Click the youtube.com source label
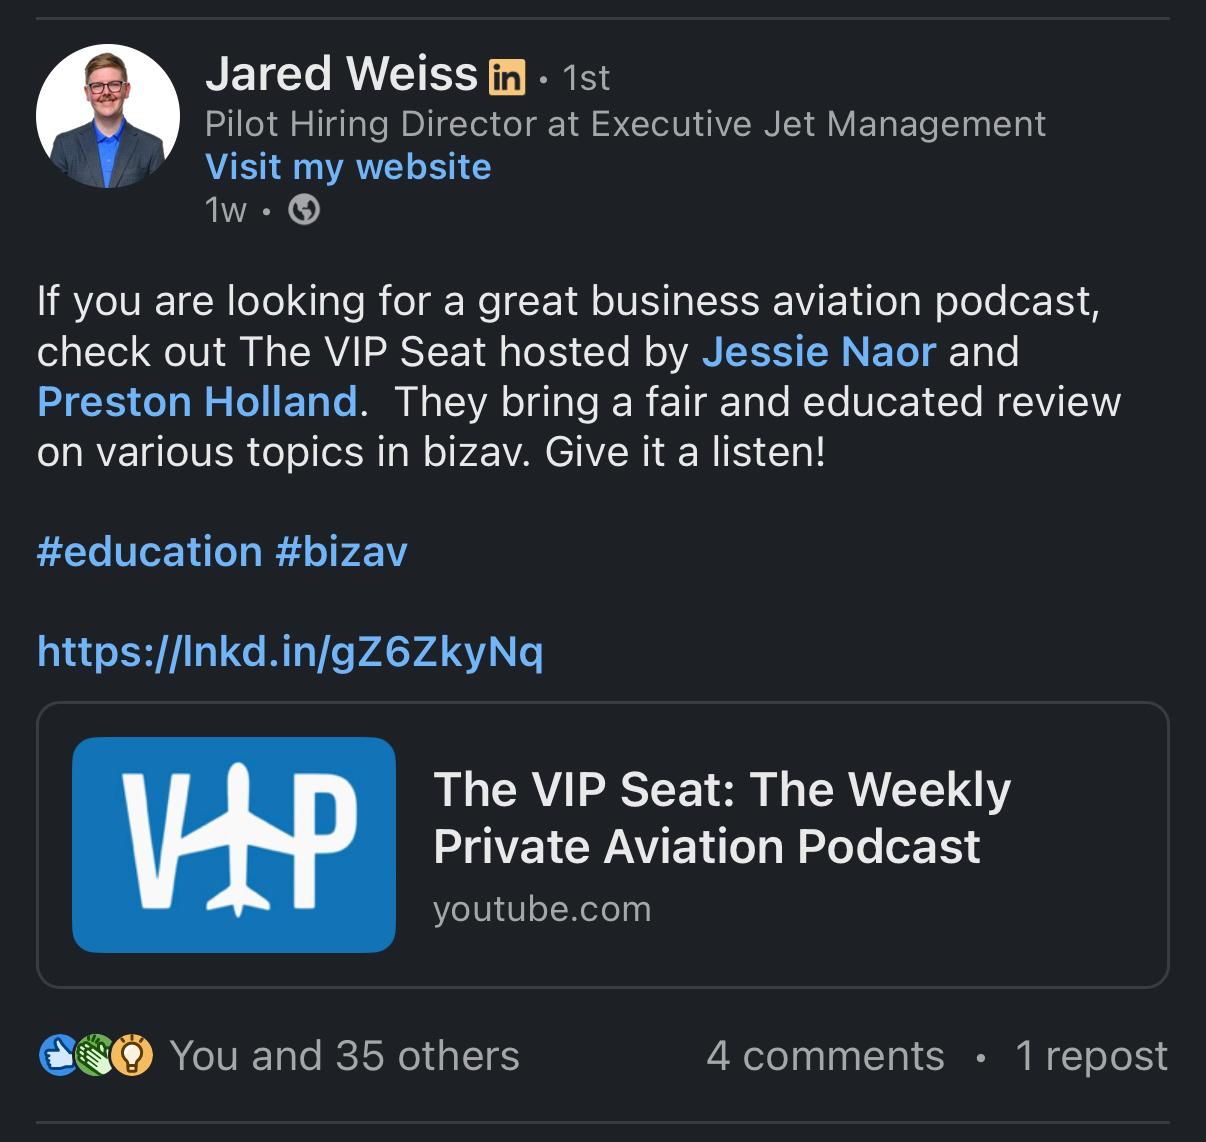Screen dimensions: 1206x1142 (x=542, y=909)
